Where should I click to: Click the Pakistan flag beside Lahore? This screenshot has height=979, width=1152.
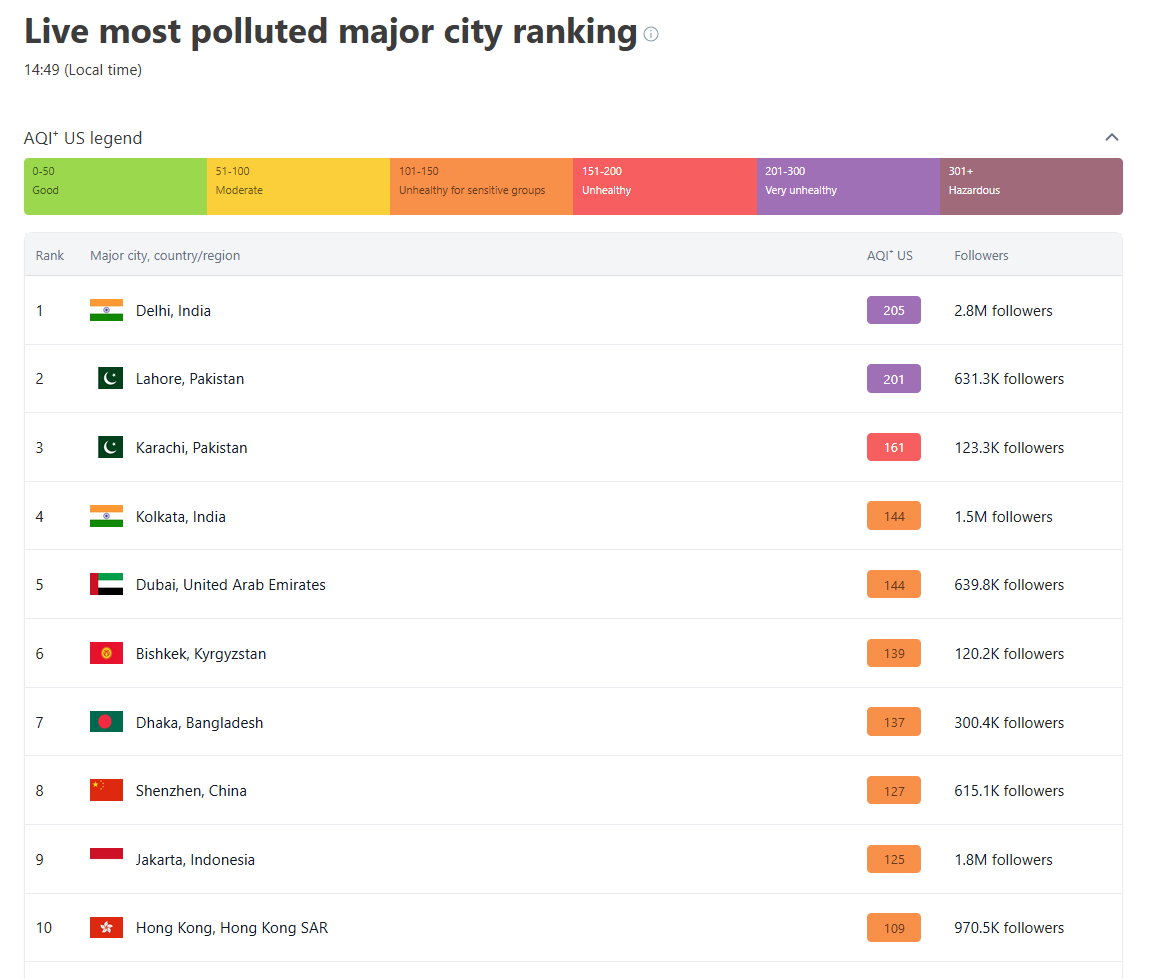(110, 378)
